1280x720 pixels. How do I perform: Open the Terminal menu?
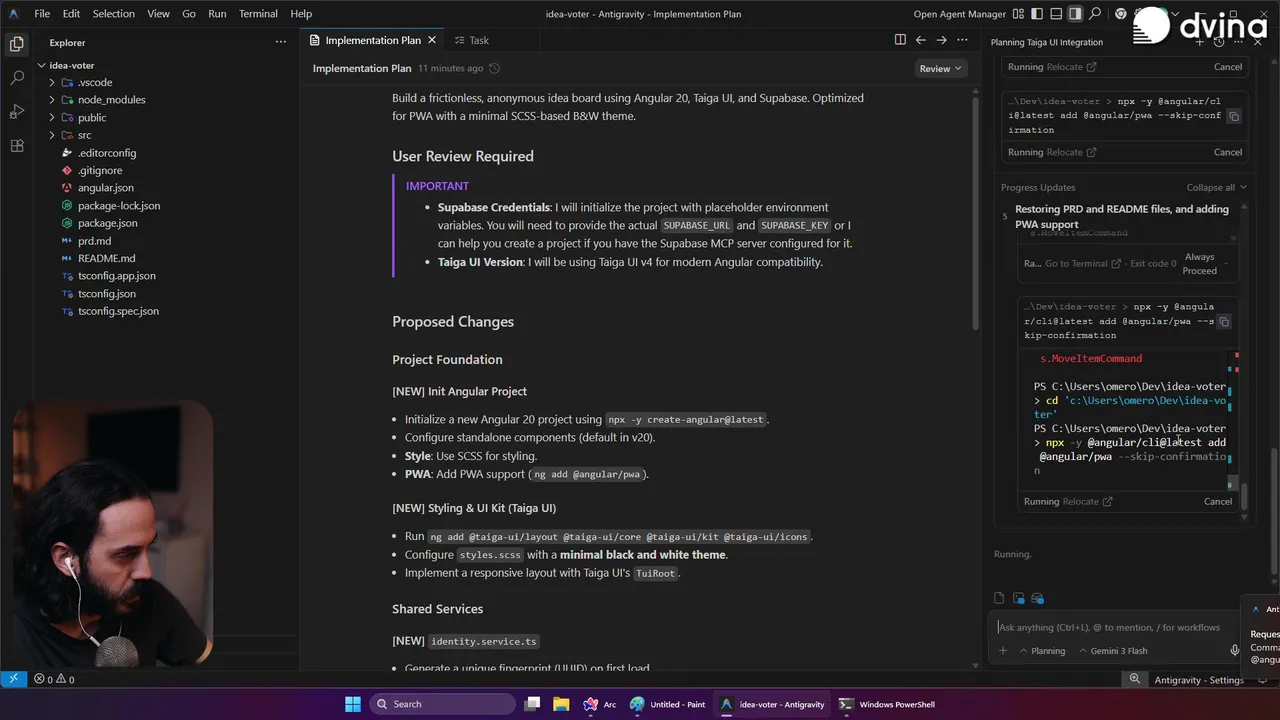(258, 14)
